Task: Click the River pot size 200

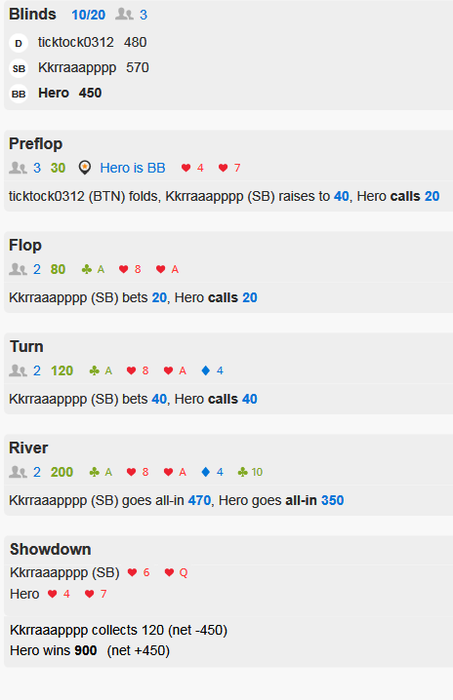Action: pos(62,472)
